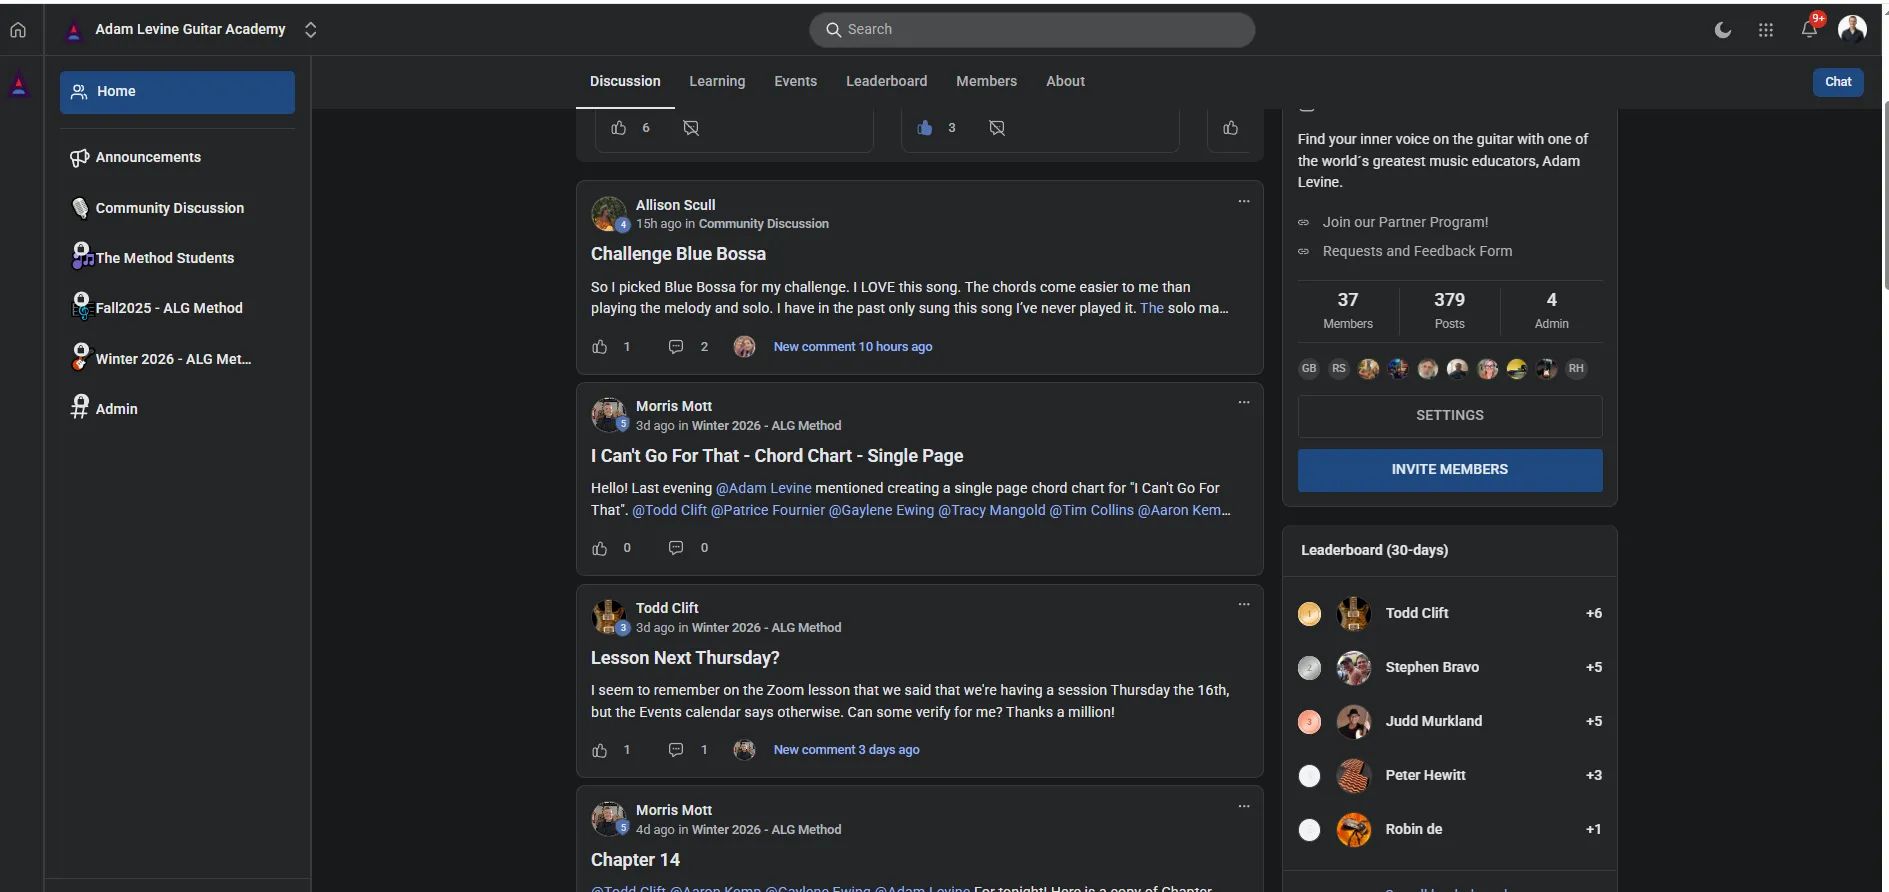Open the Challenge Blue Bossa post title
The width and height of the screenshot is (1889, 892).
pyautogui.click(x=678, y=254)
